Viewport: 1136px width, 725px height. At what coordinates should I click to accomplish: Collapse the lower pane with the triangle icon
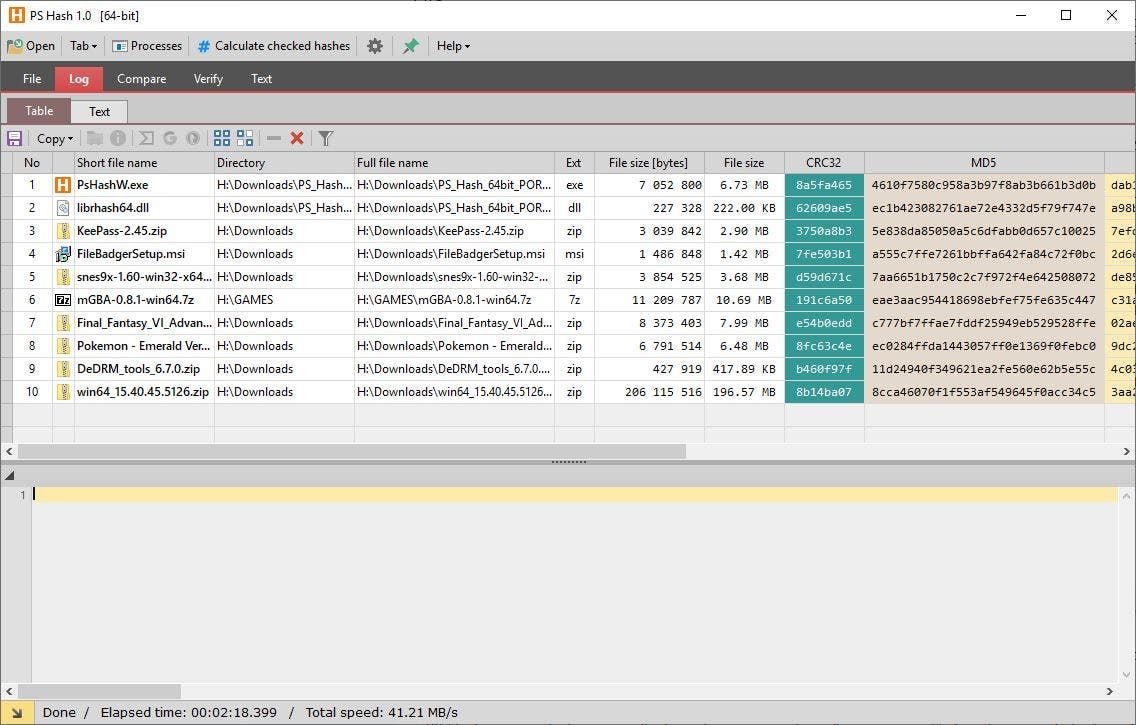click(x=9, y=475)
